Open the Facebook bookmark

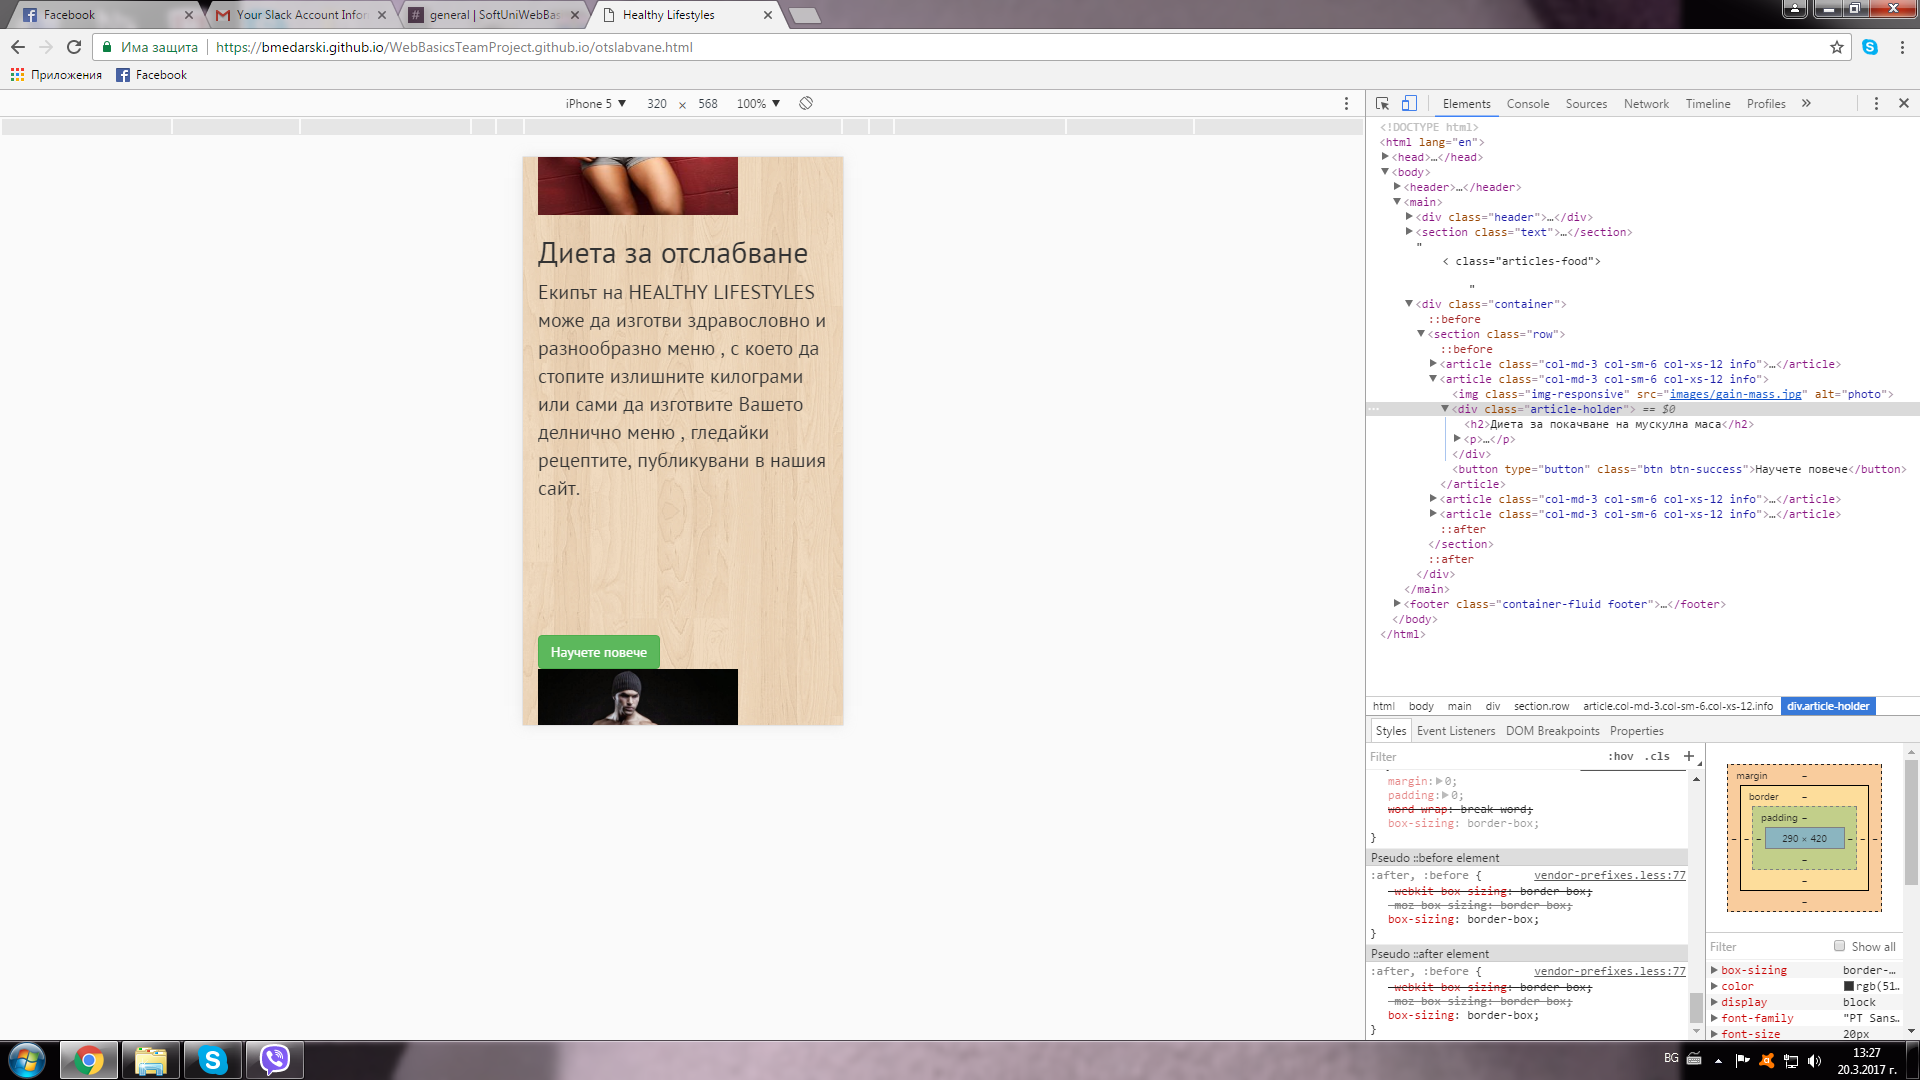[152, 75]
